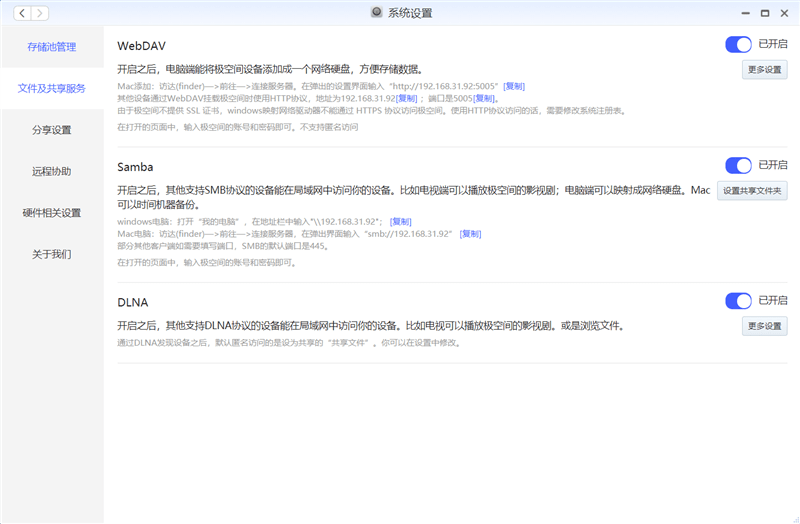
Task: Go back with the left arrow button
Action: (22, 13)
